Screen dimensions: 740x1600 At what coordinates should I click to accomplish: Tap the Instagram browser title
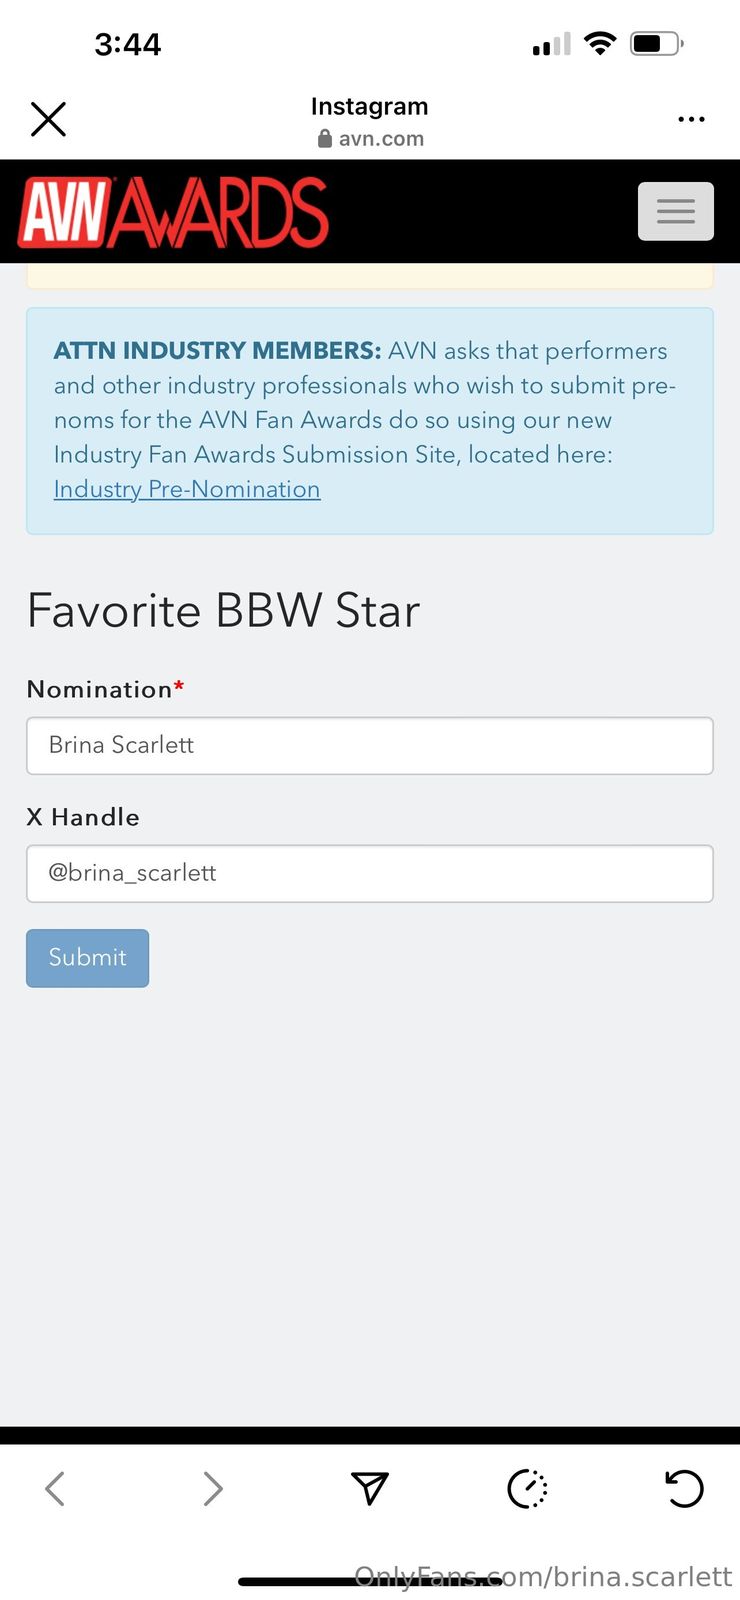click(x=370, y=106)
